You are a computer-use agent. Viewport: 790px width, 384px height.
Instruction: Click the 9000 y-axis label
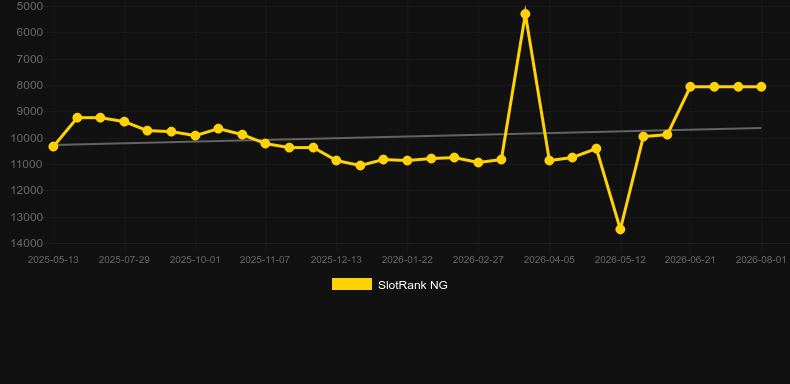pyautogui.click(x=30, y=111)
